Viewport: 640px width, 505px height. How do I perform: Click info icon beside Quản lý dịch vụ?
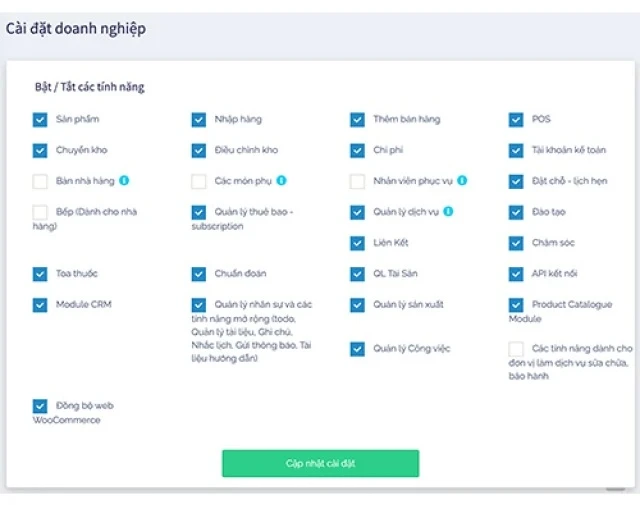pyautogui.click(x=448, y=212)
